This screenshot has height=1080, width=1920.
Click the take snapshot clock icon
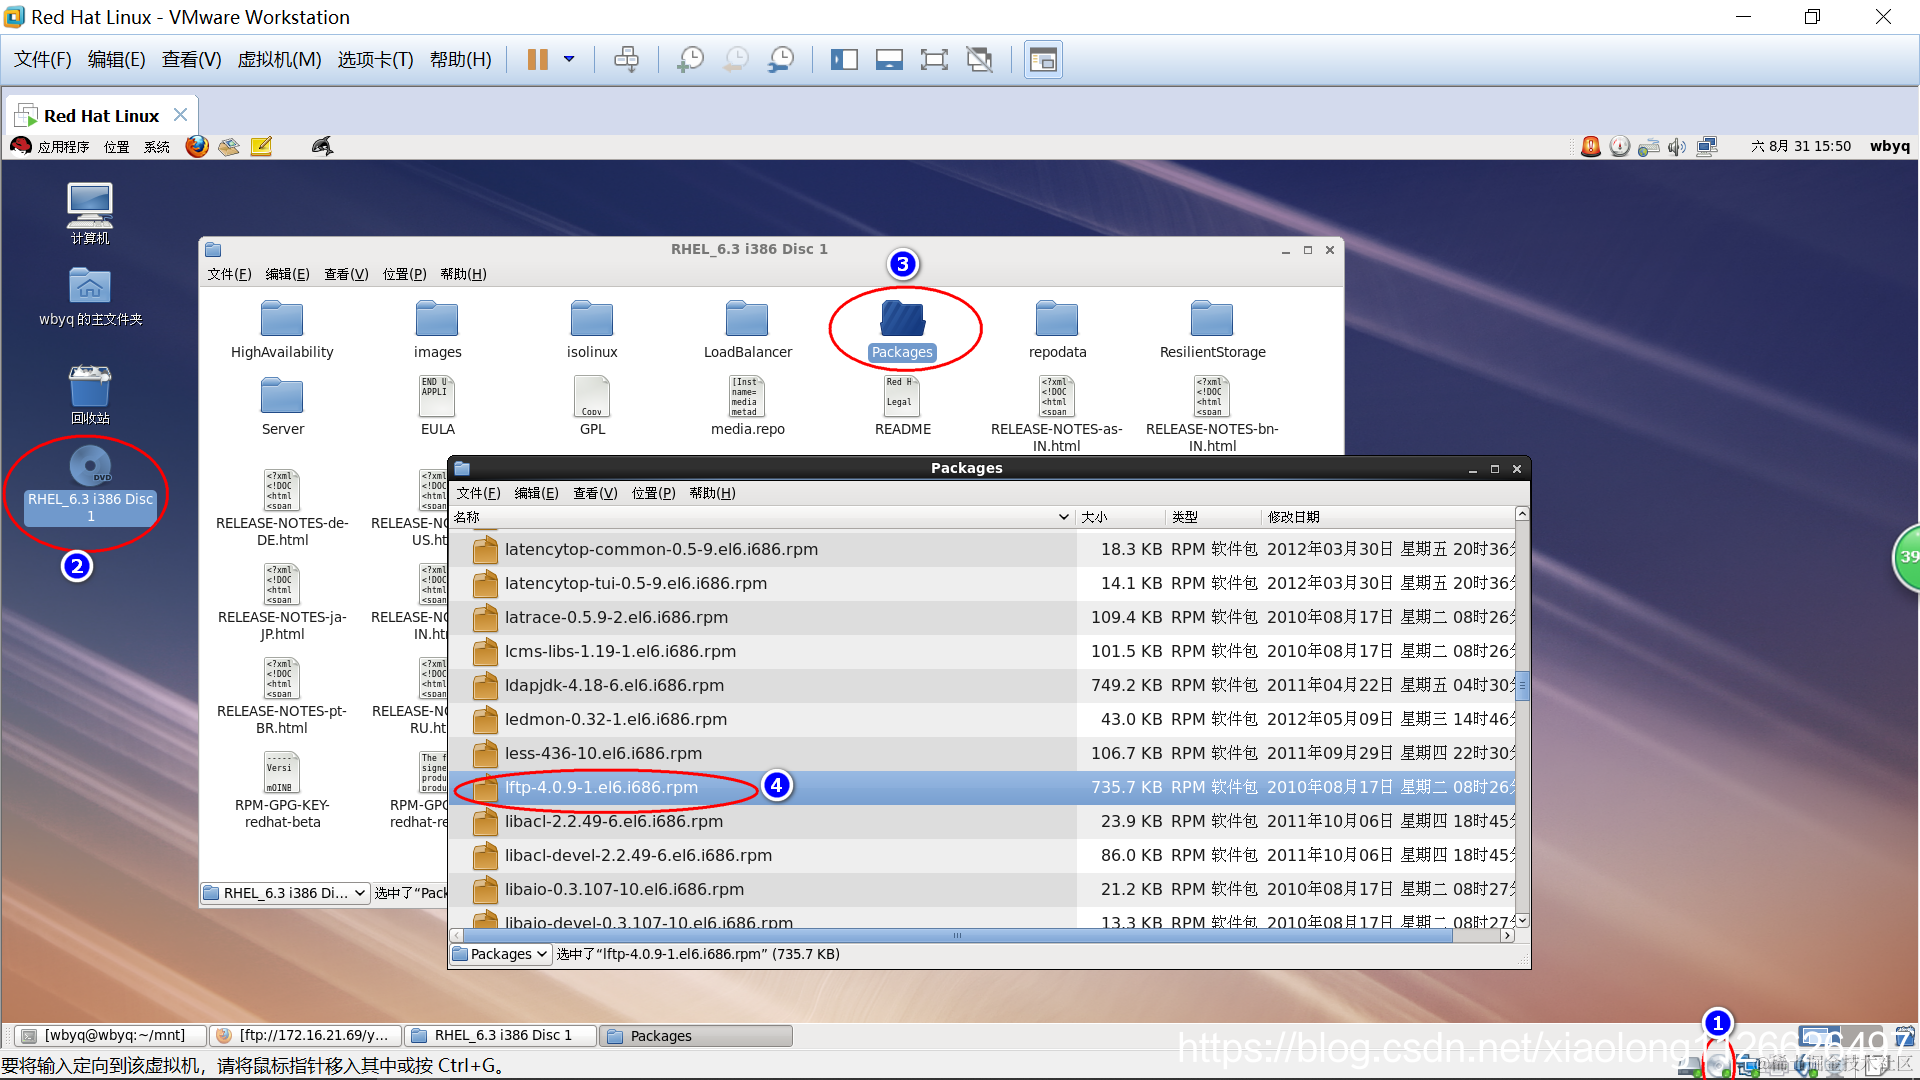point(690,60)
